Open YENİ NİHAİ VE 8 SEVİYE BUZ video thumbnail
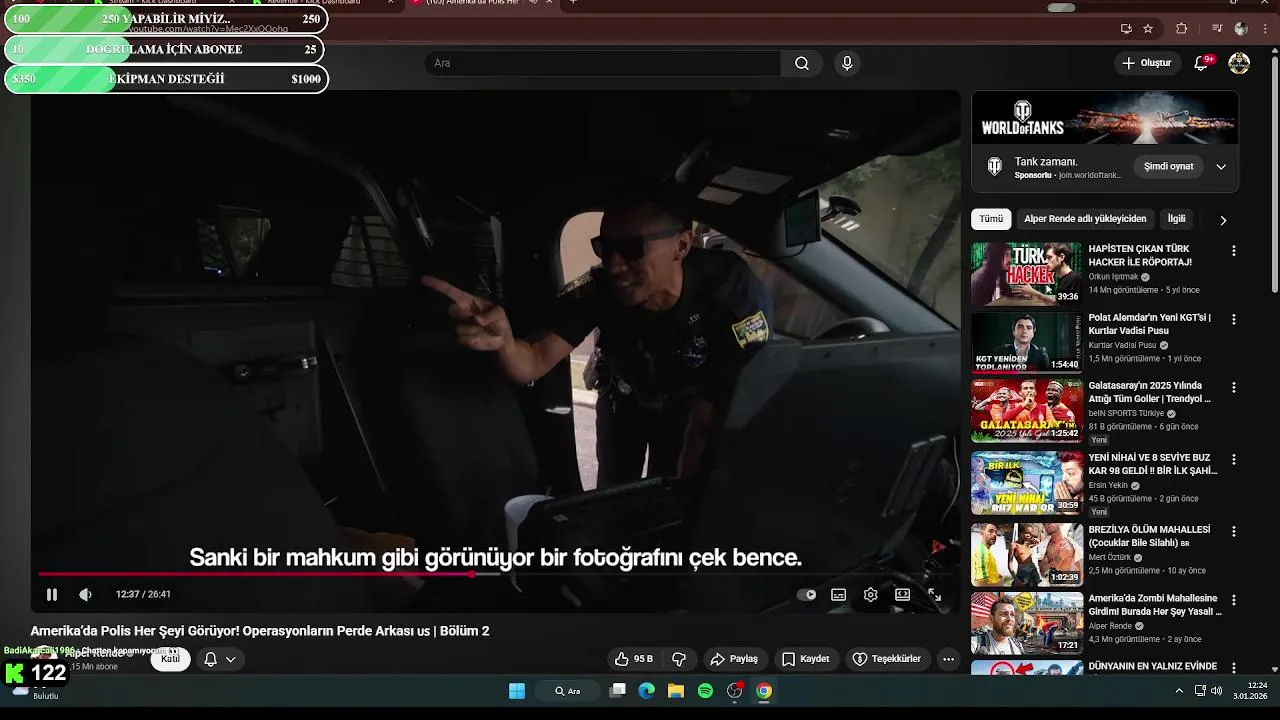Screen dimensions: 1280x720 [x=1027, y=483]
